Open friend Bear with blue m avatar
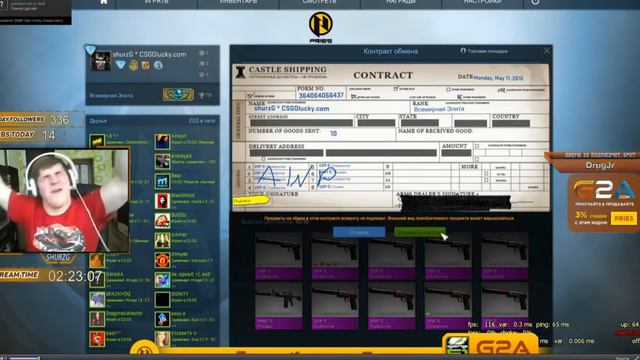This screenshot has height=360, width=640. 162,181
